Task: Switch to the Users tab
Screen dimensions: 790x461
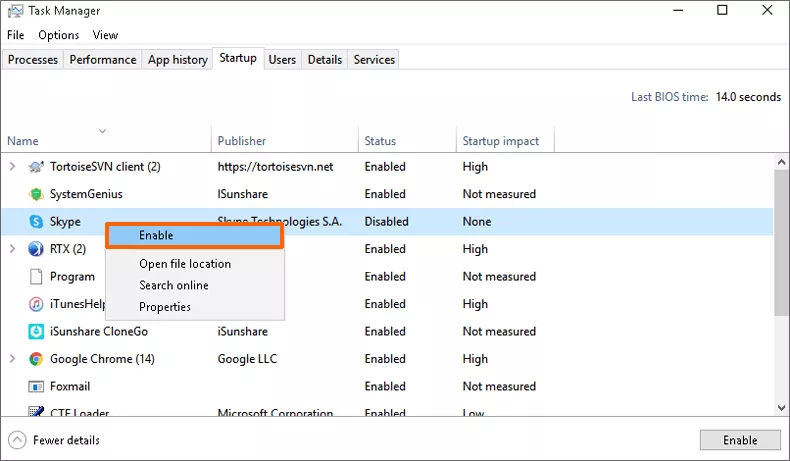Action: 282,59
